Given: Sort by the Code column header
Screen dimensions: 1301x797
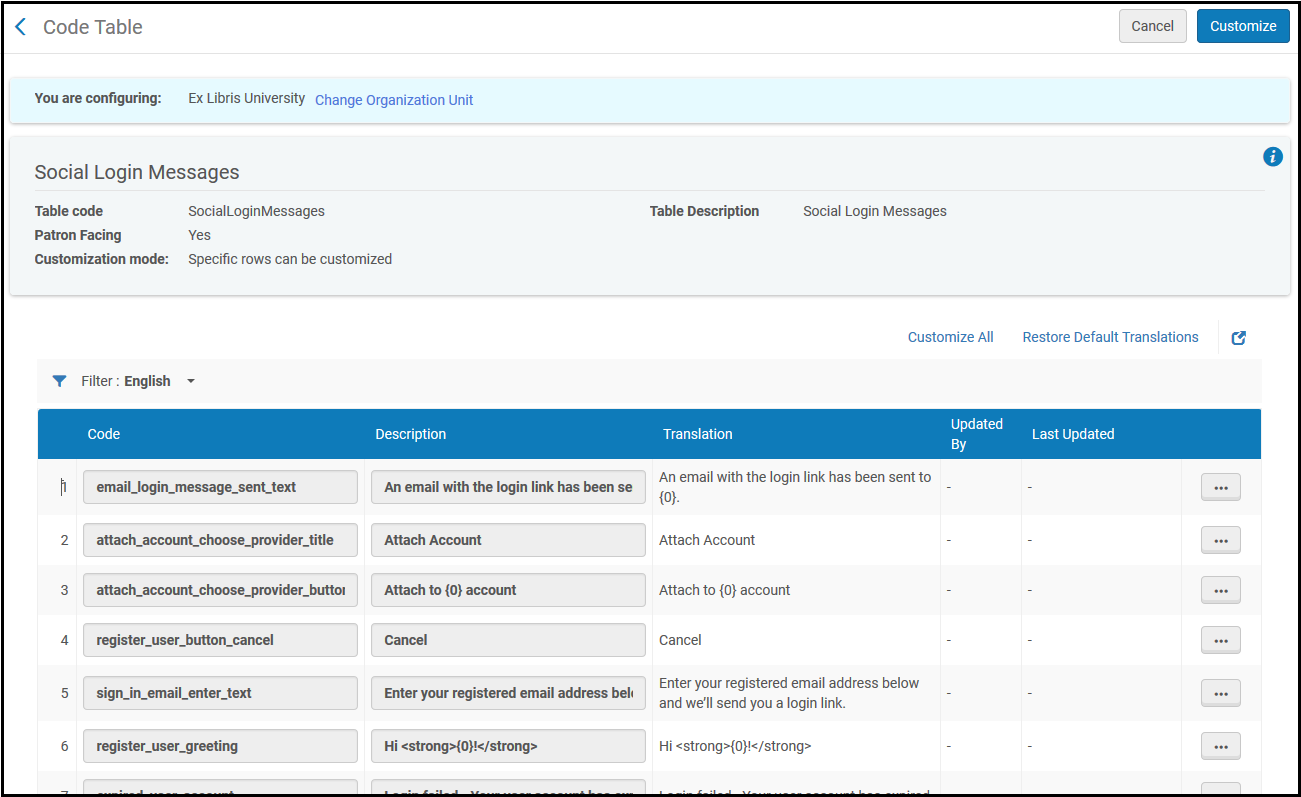Looking at the screenshot, I should click(104, 434).
